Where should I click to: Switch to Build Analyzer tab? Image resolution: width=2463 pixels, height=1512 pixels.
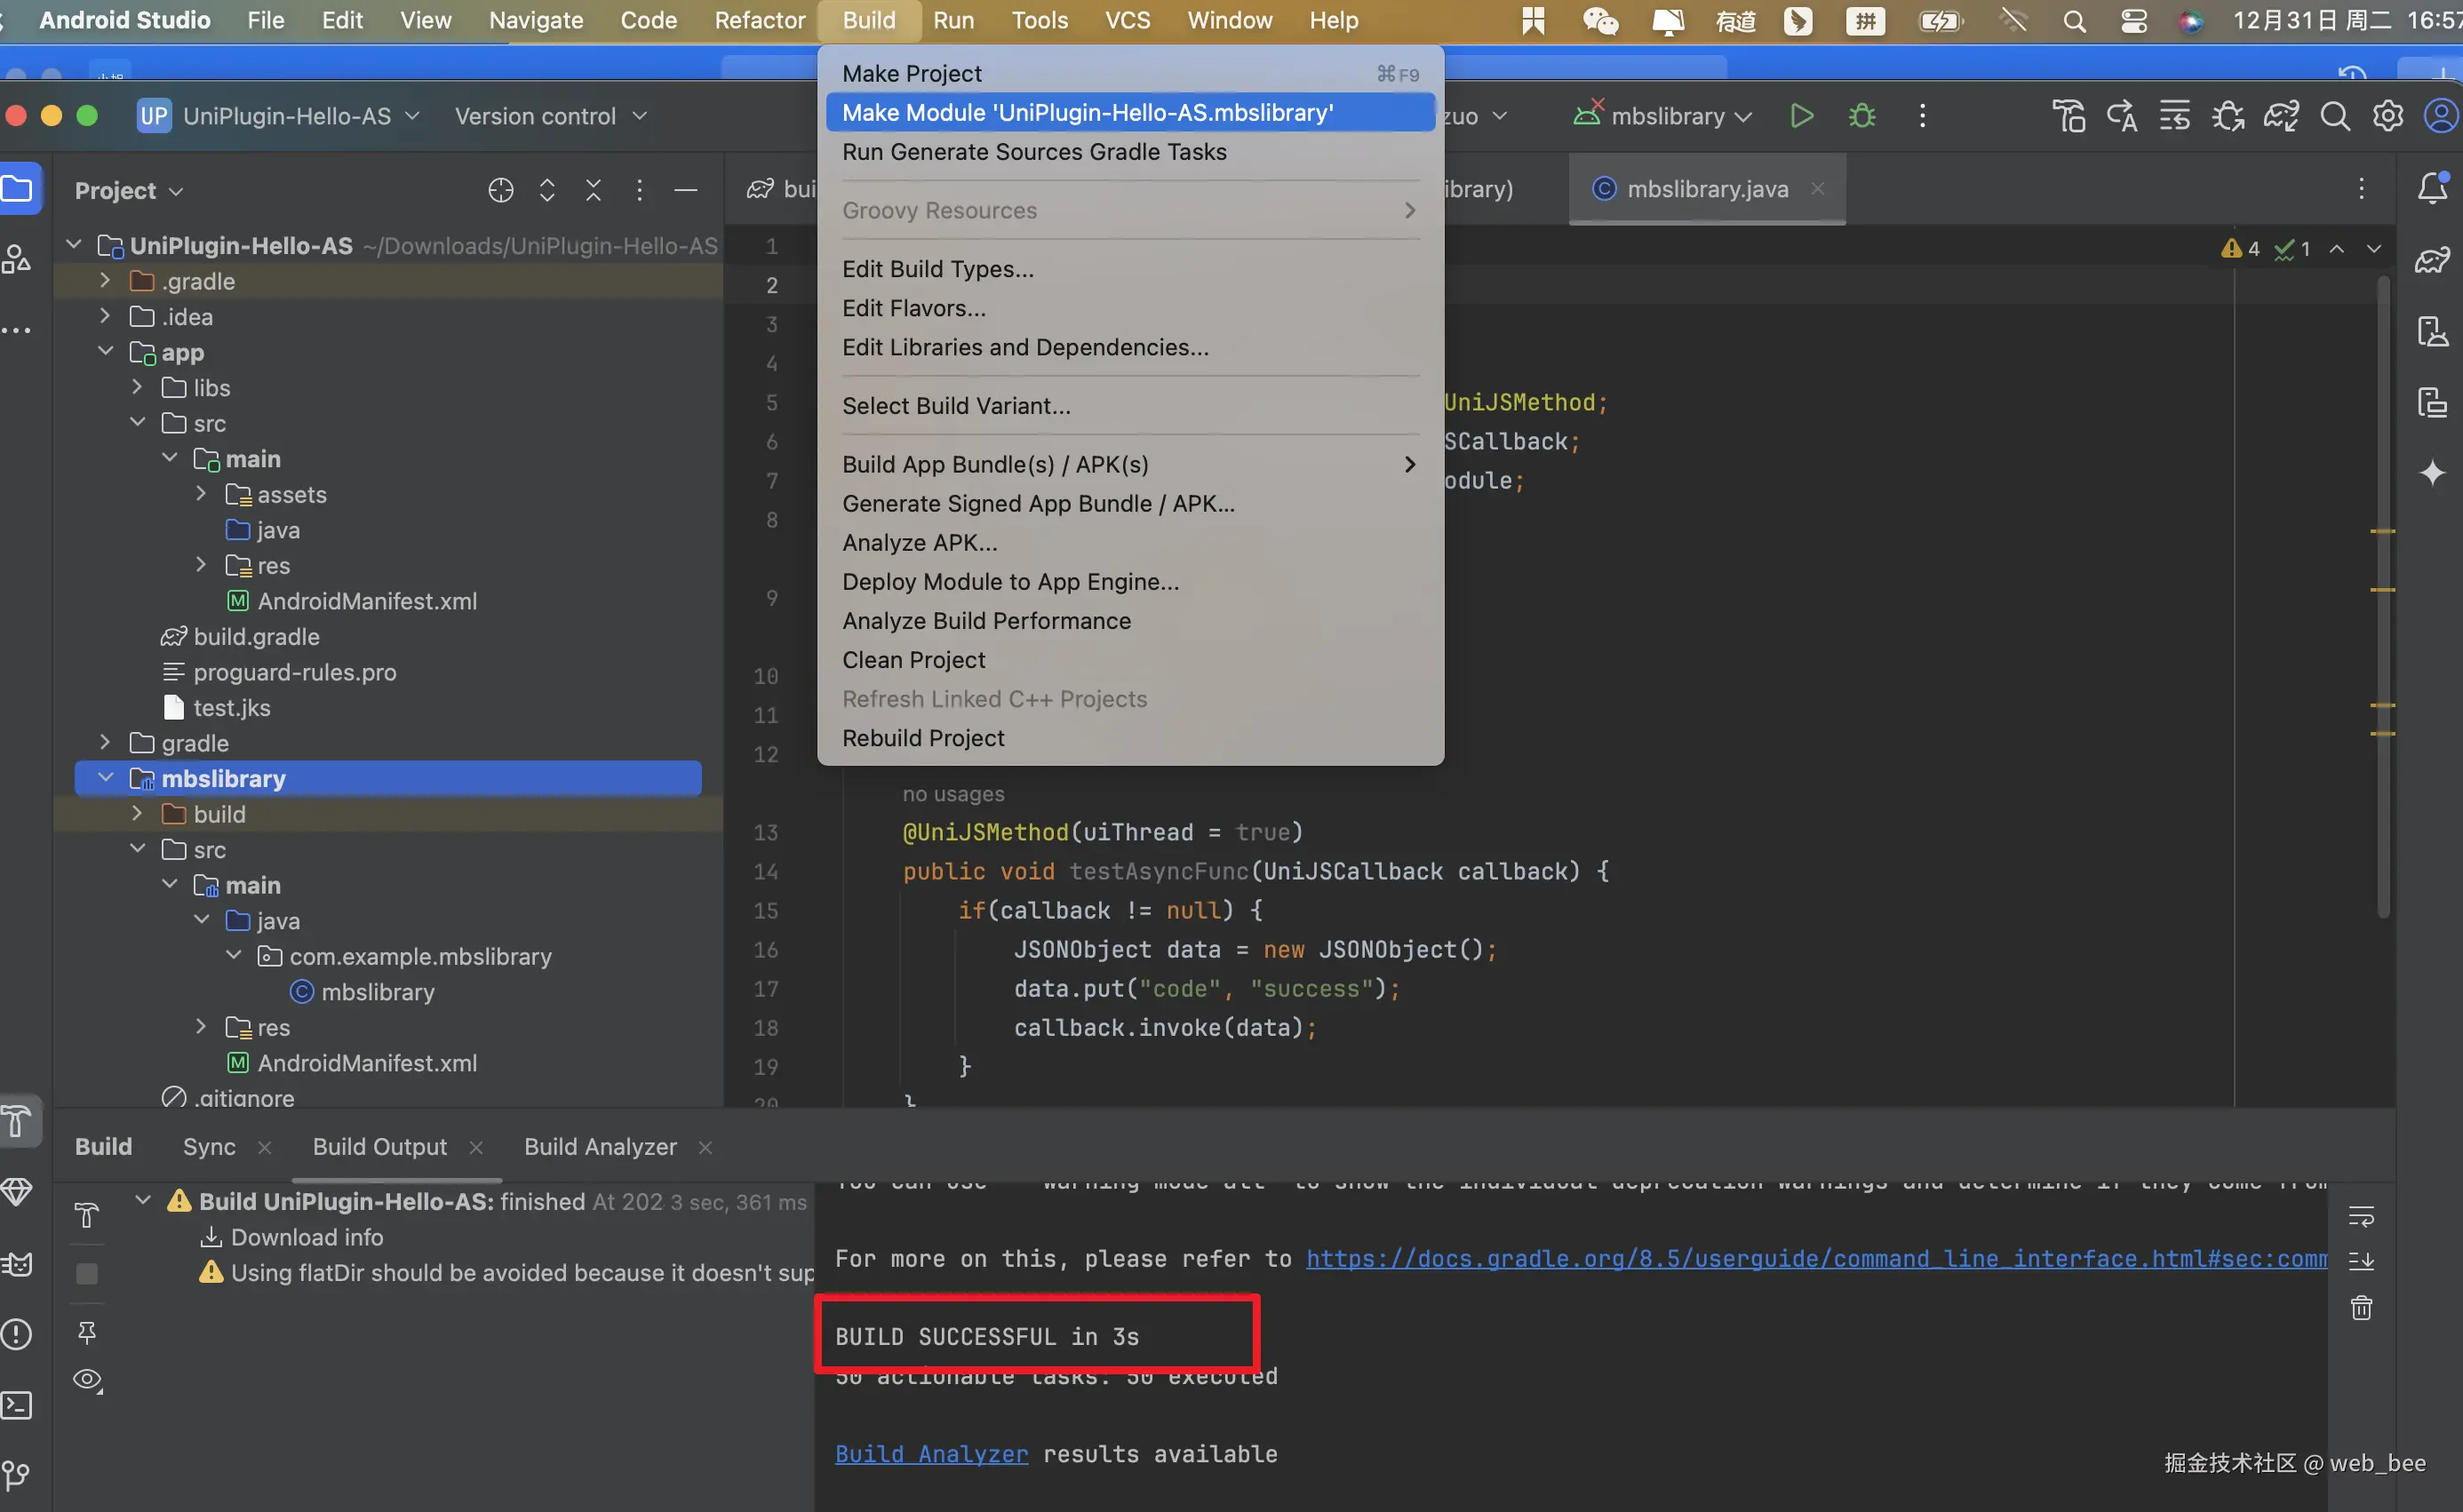click(x=600, y=1147)
